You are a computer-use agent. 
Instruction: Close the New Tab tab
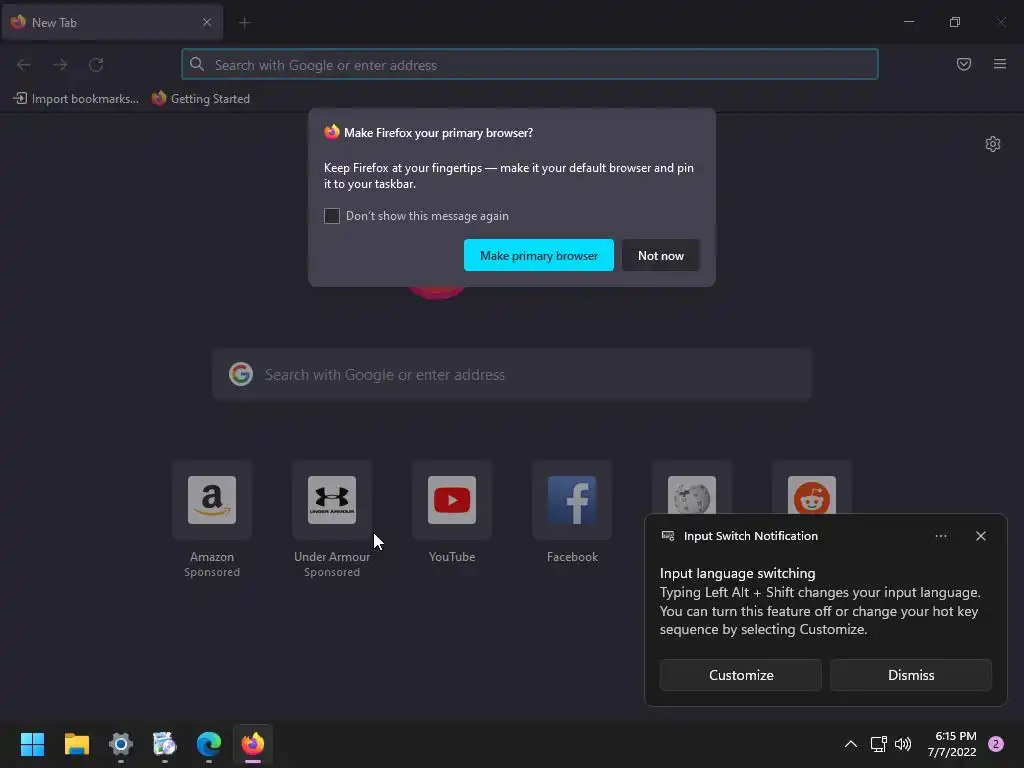tap(206, 22)
